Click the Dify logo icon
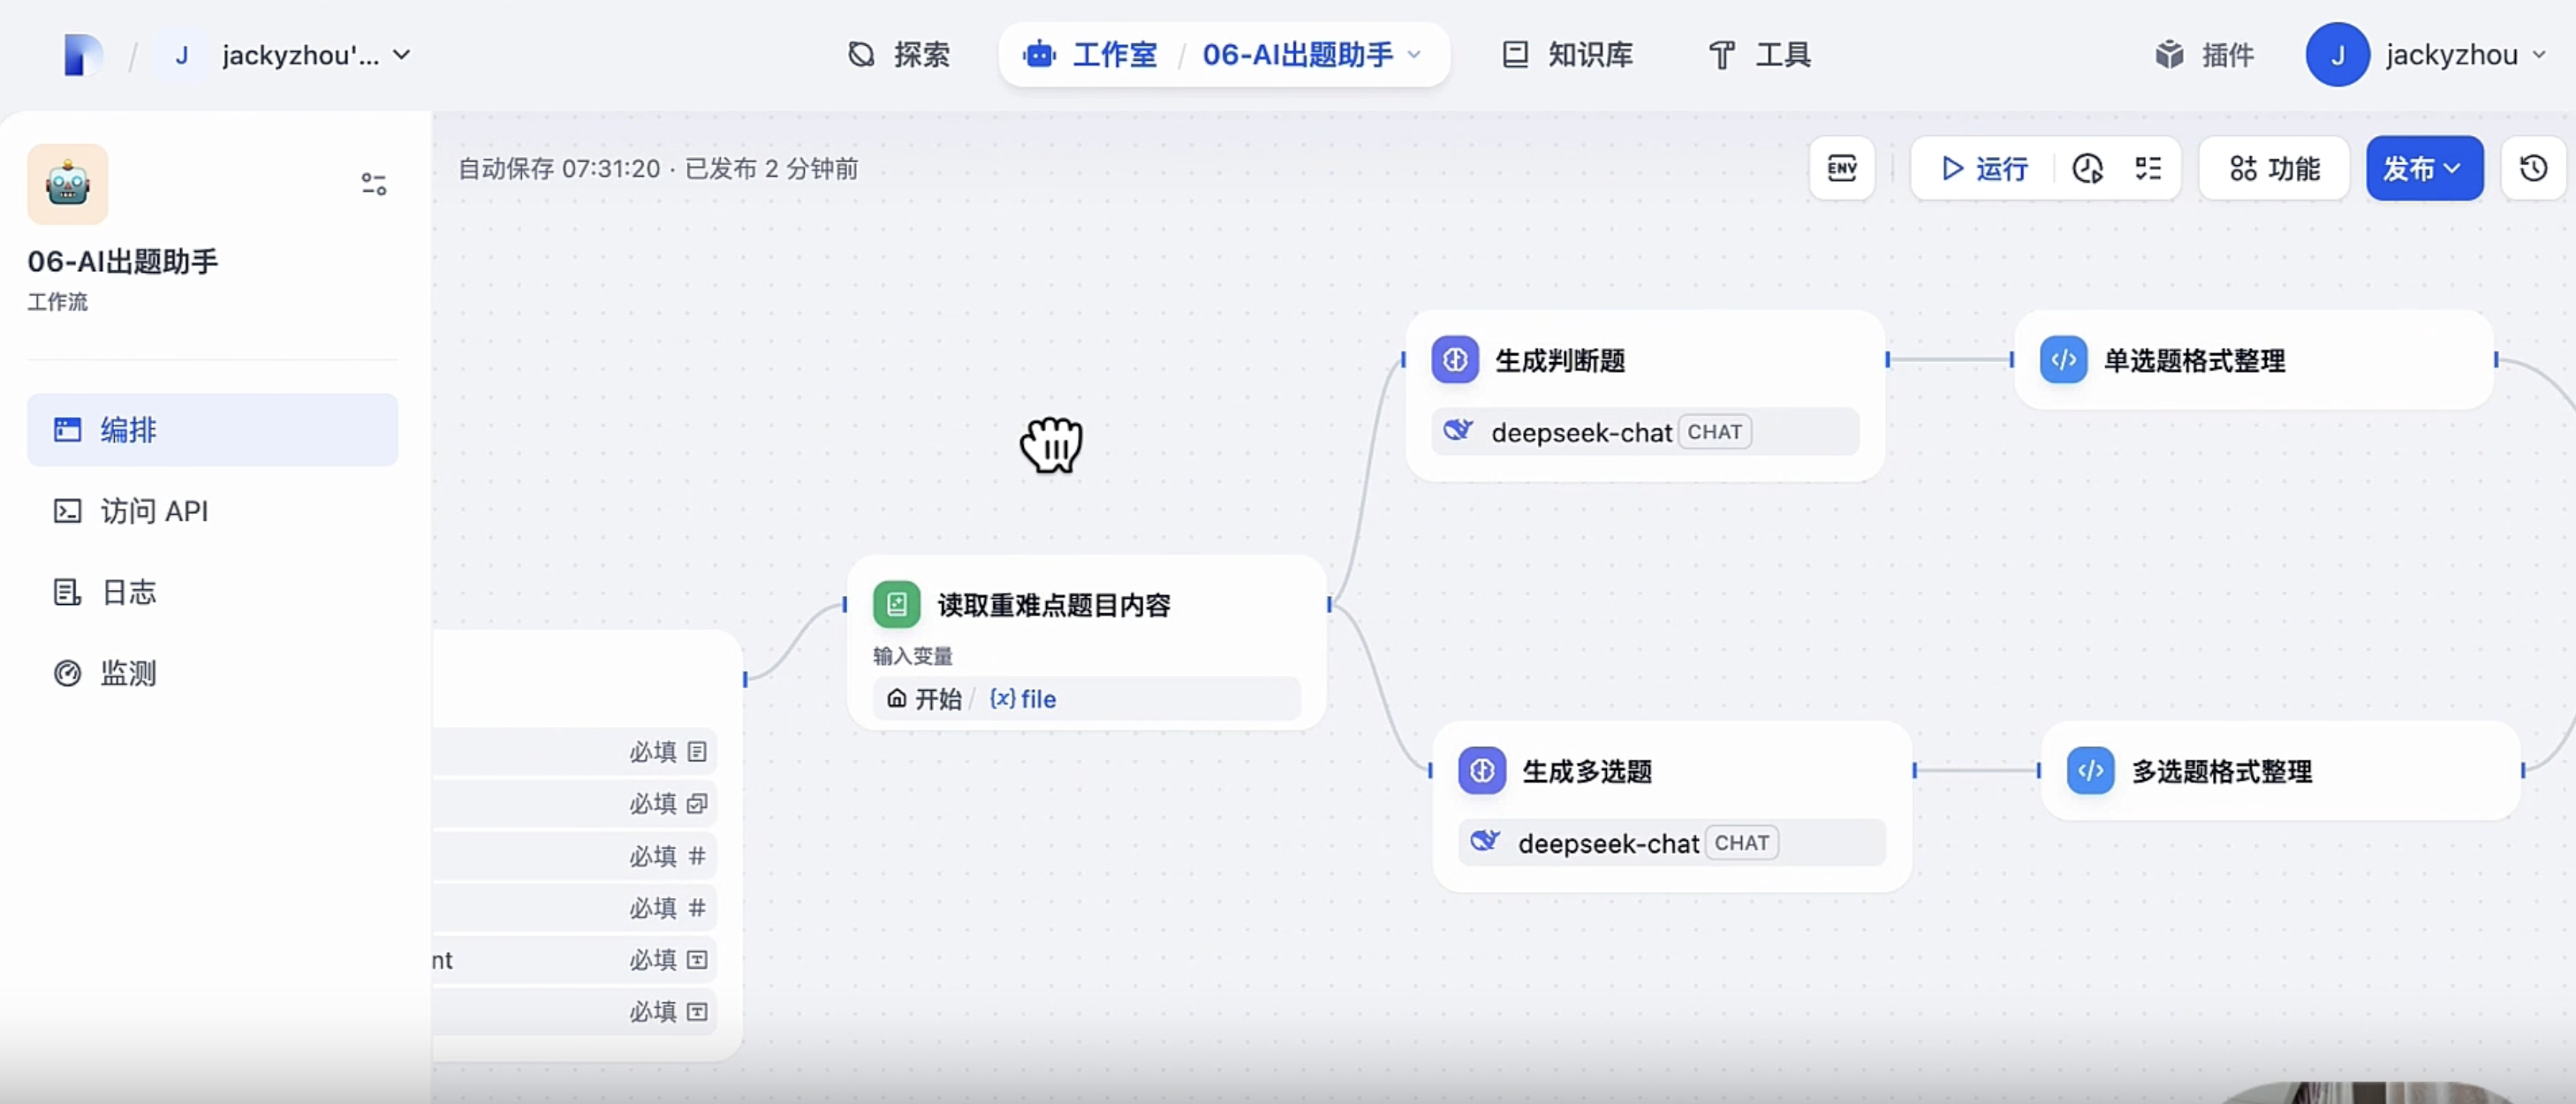 click(x=82, y=55)
